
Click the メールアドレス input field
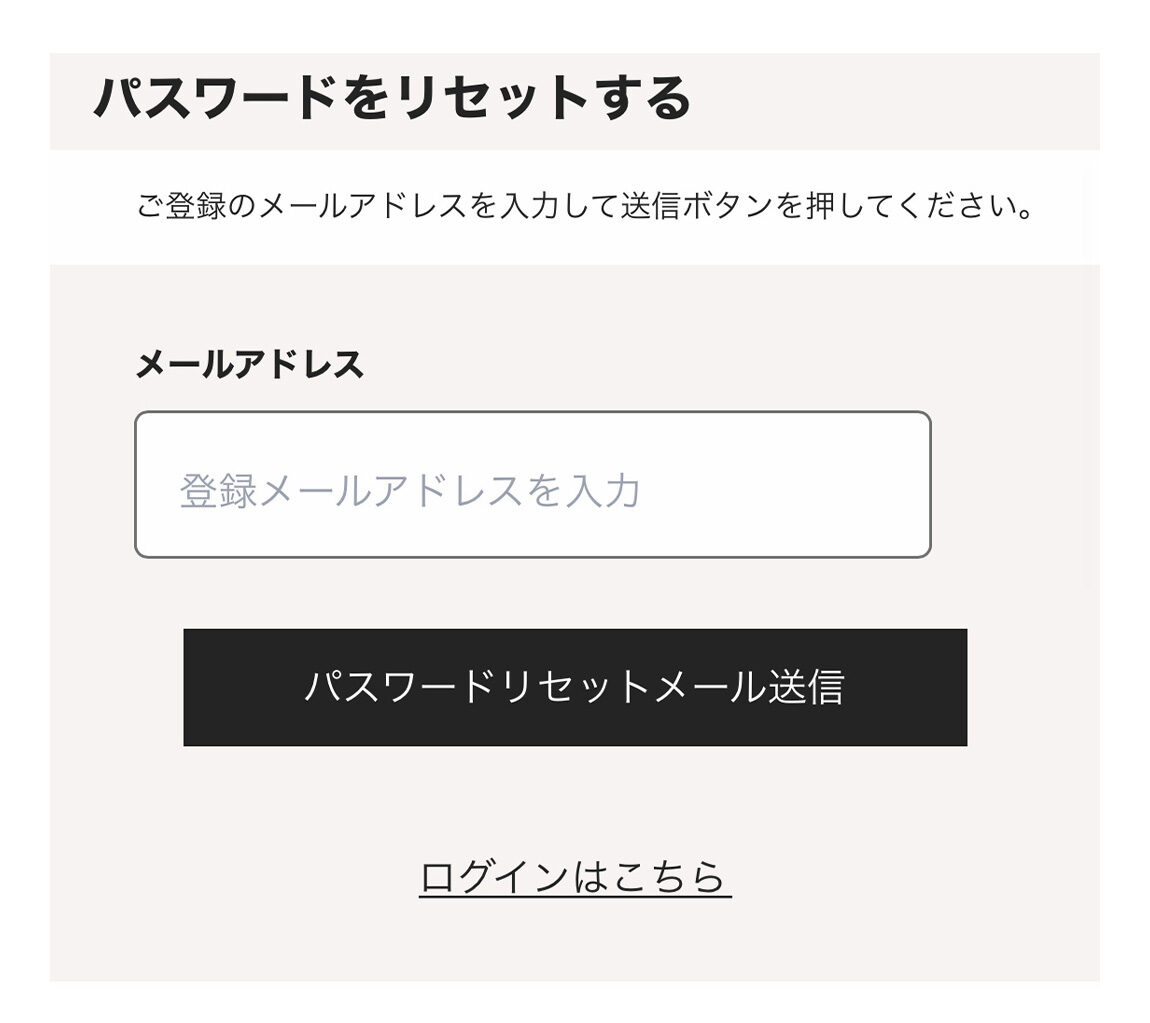point(532,484)
